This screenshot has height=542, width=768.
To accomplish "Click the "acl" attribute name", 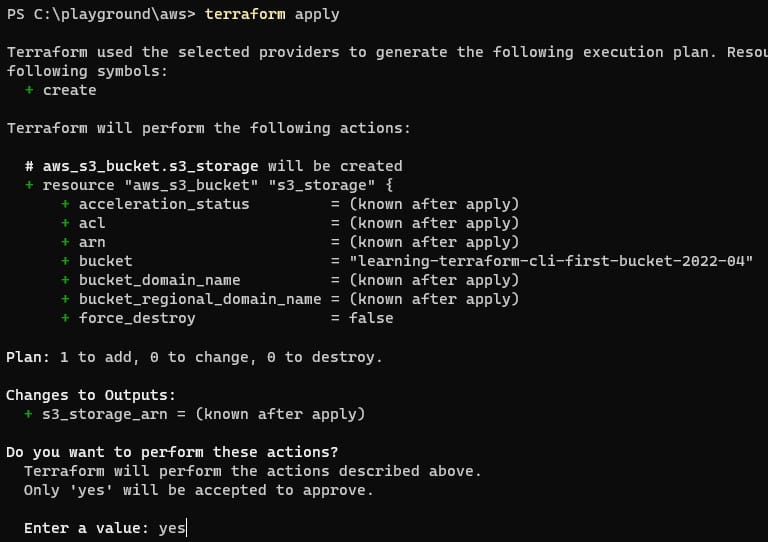I will click(92, 223).
